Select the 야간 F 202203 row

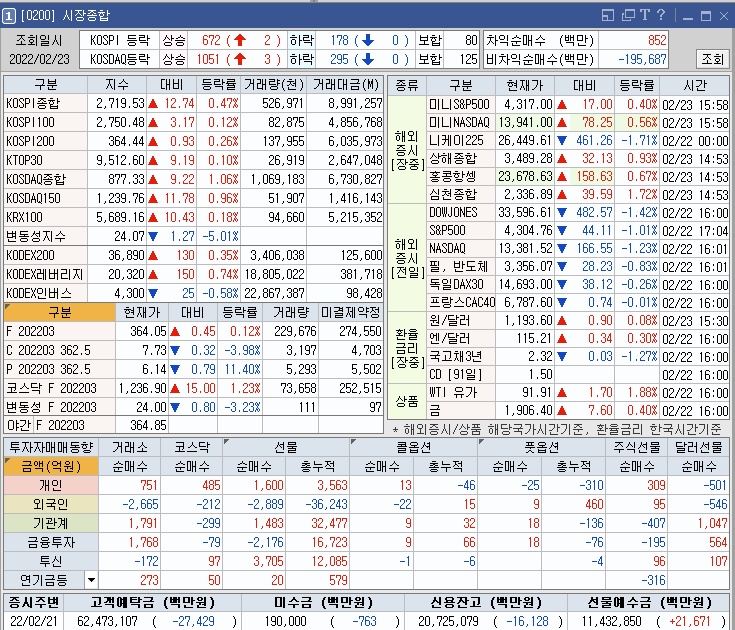coord(193,425)
